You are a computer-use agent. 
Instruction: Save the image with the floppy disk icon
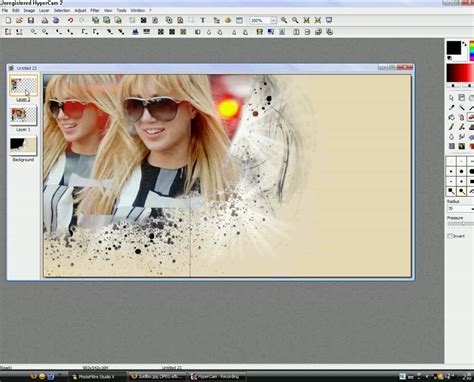(31, 20)
